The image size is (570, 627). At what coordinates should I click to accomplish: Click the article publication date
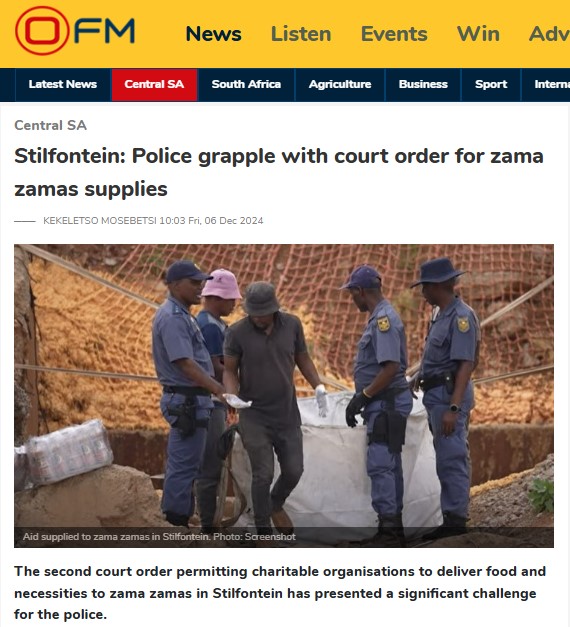pyautogui.click(x=211, y=221)
